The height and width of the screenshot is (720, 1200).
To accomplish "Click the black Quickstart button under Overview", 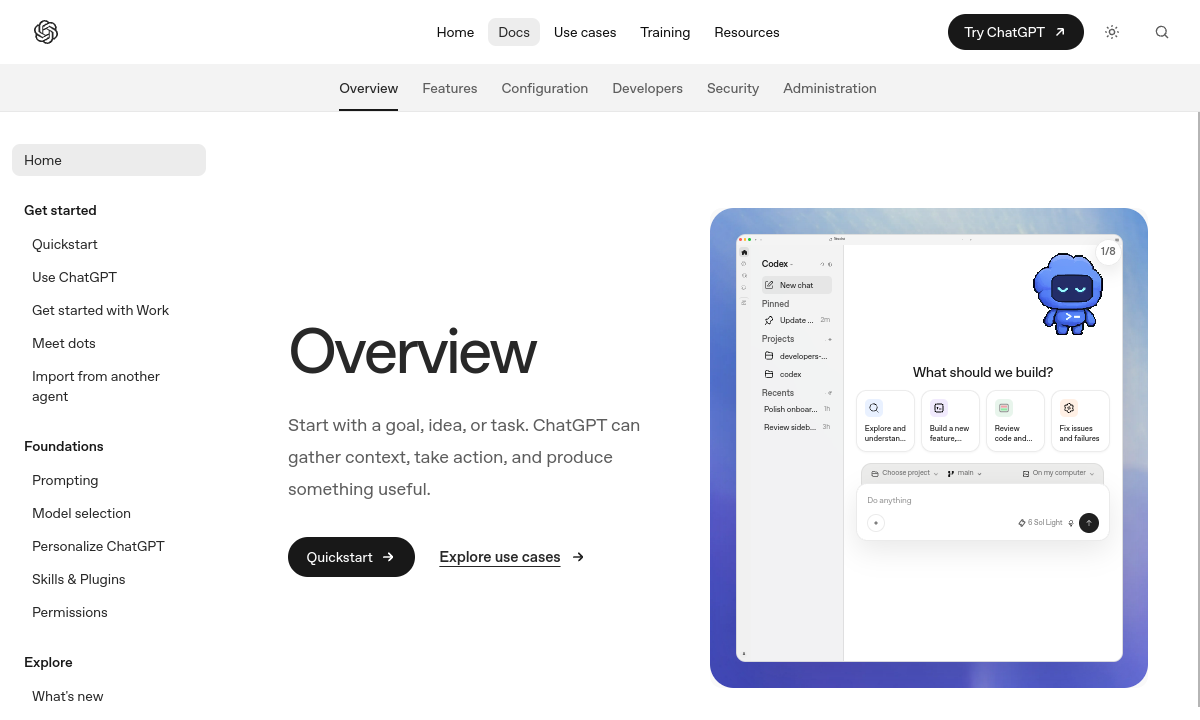I will pos(351,557).
